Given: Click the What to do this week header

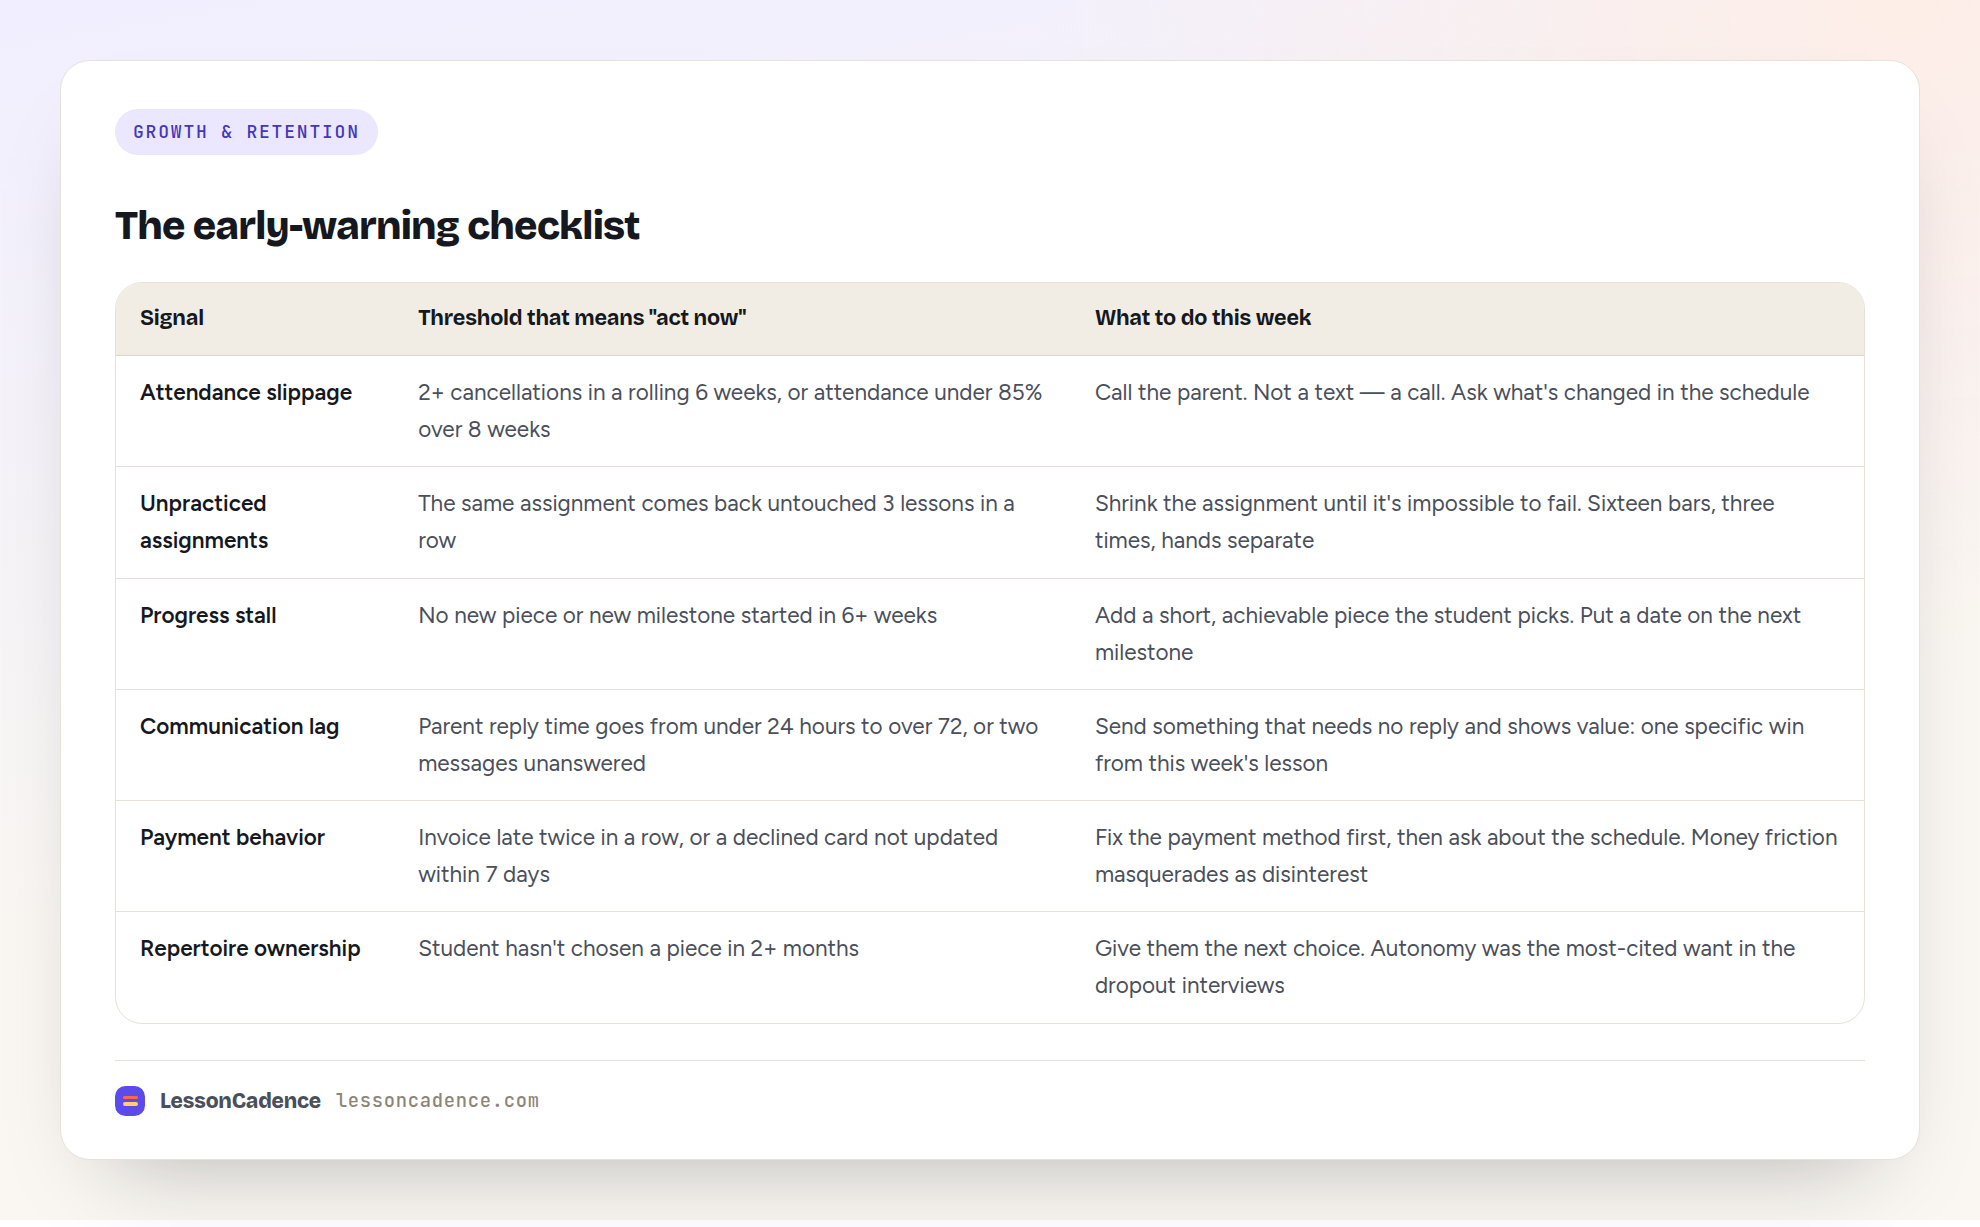Looking at the screenshot, I should tap(1202, 318).
